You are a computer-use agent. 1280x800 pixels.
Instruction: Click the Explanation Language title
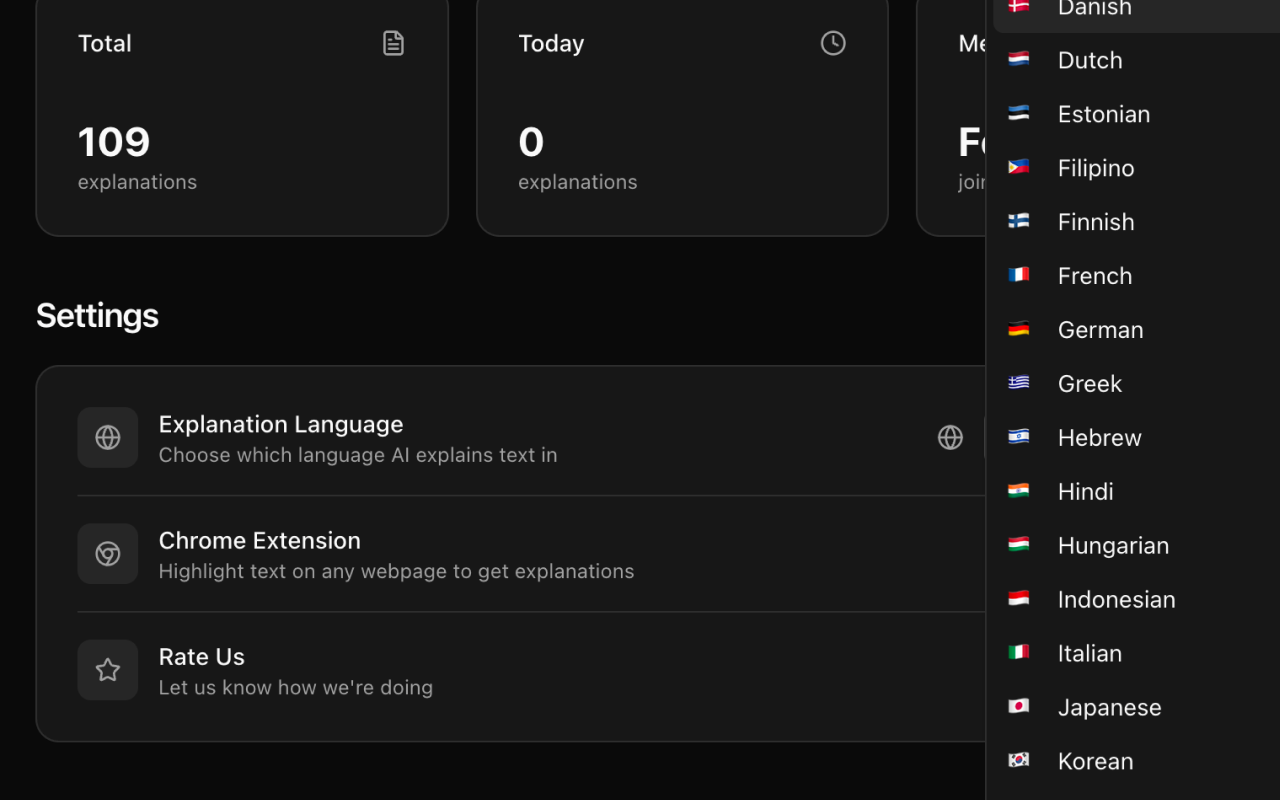click(281, 424)
